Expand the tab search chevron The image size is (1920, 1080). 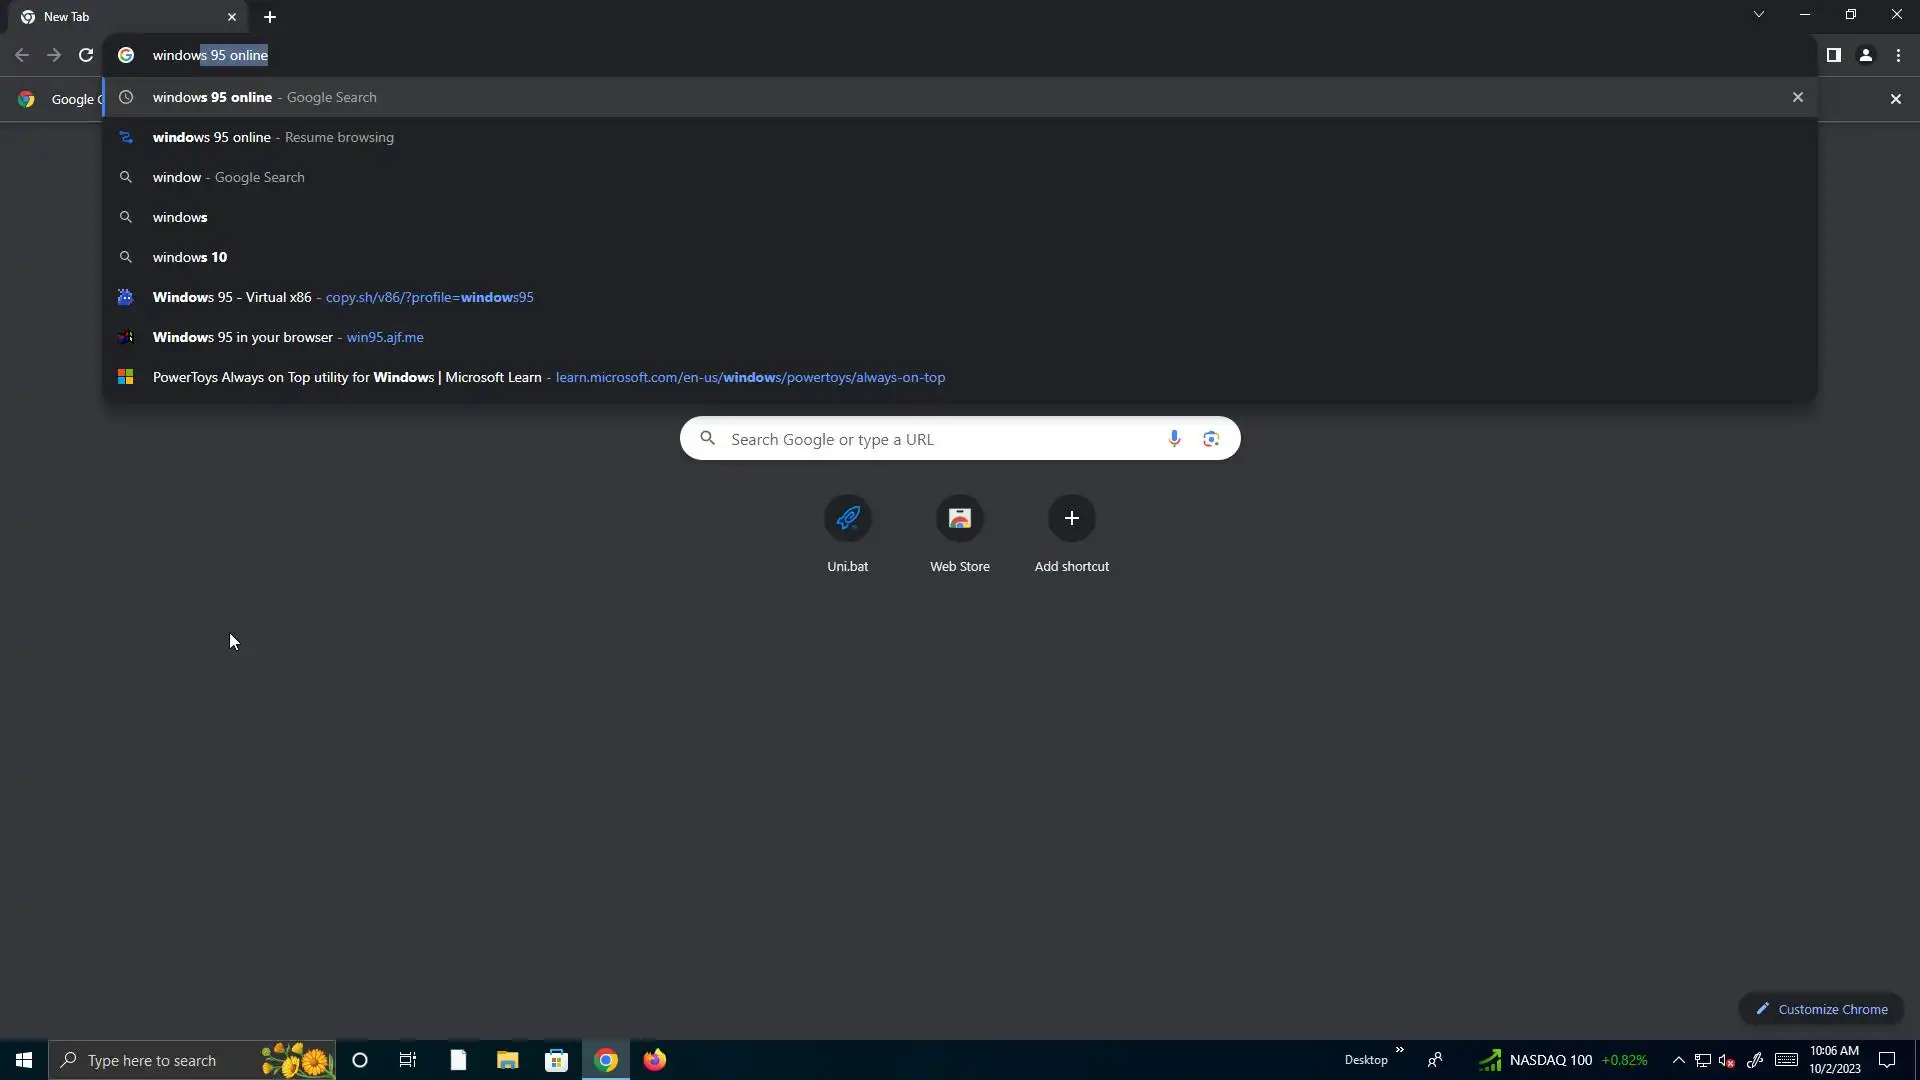(x=1758, y=15)
